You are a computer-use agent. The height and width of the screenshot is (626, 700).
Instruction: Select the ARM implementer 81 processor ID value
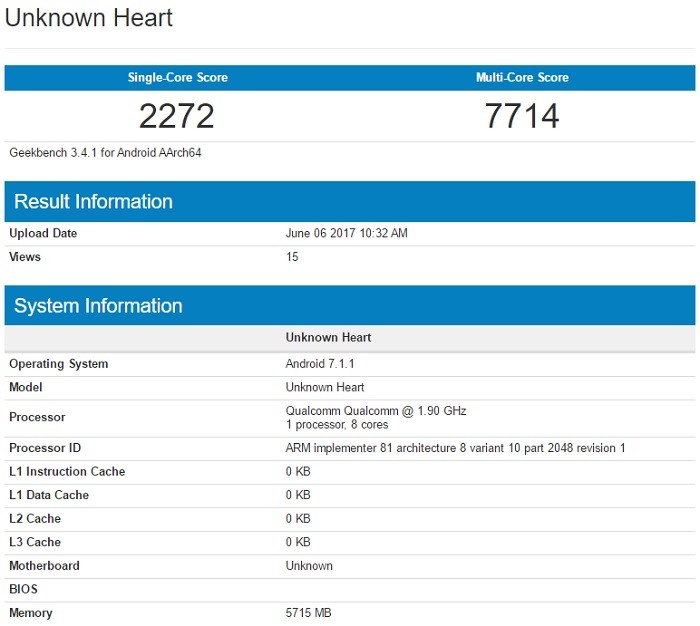coord(455,448)
